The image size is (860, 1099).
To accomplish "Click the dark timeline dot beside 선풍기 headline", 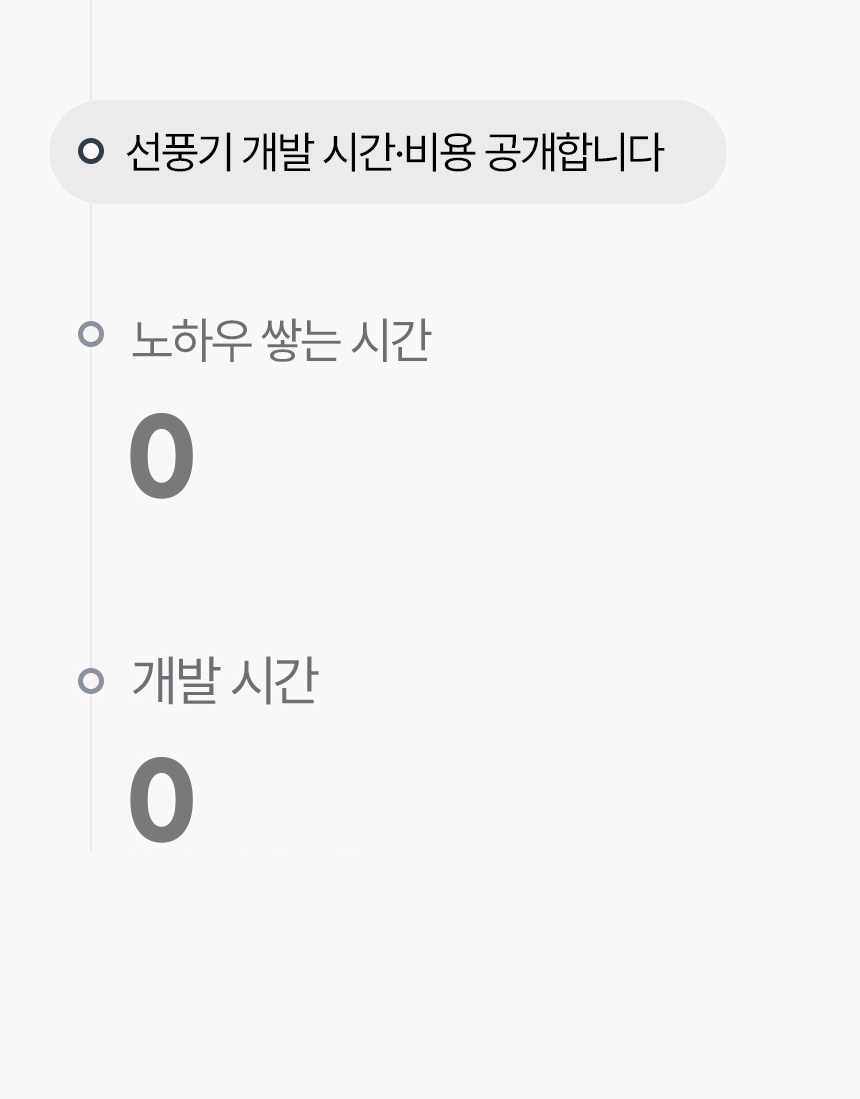I will click(91, 152).
